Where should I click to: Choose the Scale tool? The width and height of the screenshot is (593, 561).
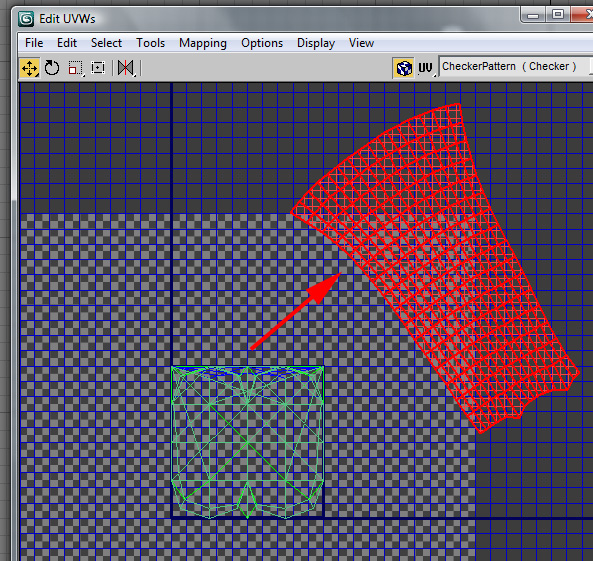tap(75, 68)
